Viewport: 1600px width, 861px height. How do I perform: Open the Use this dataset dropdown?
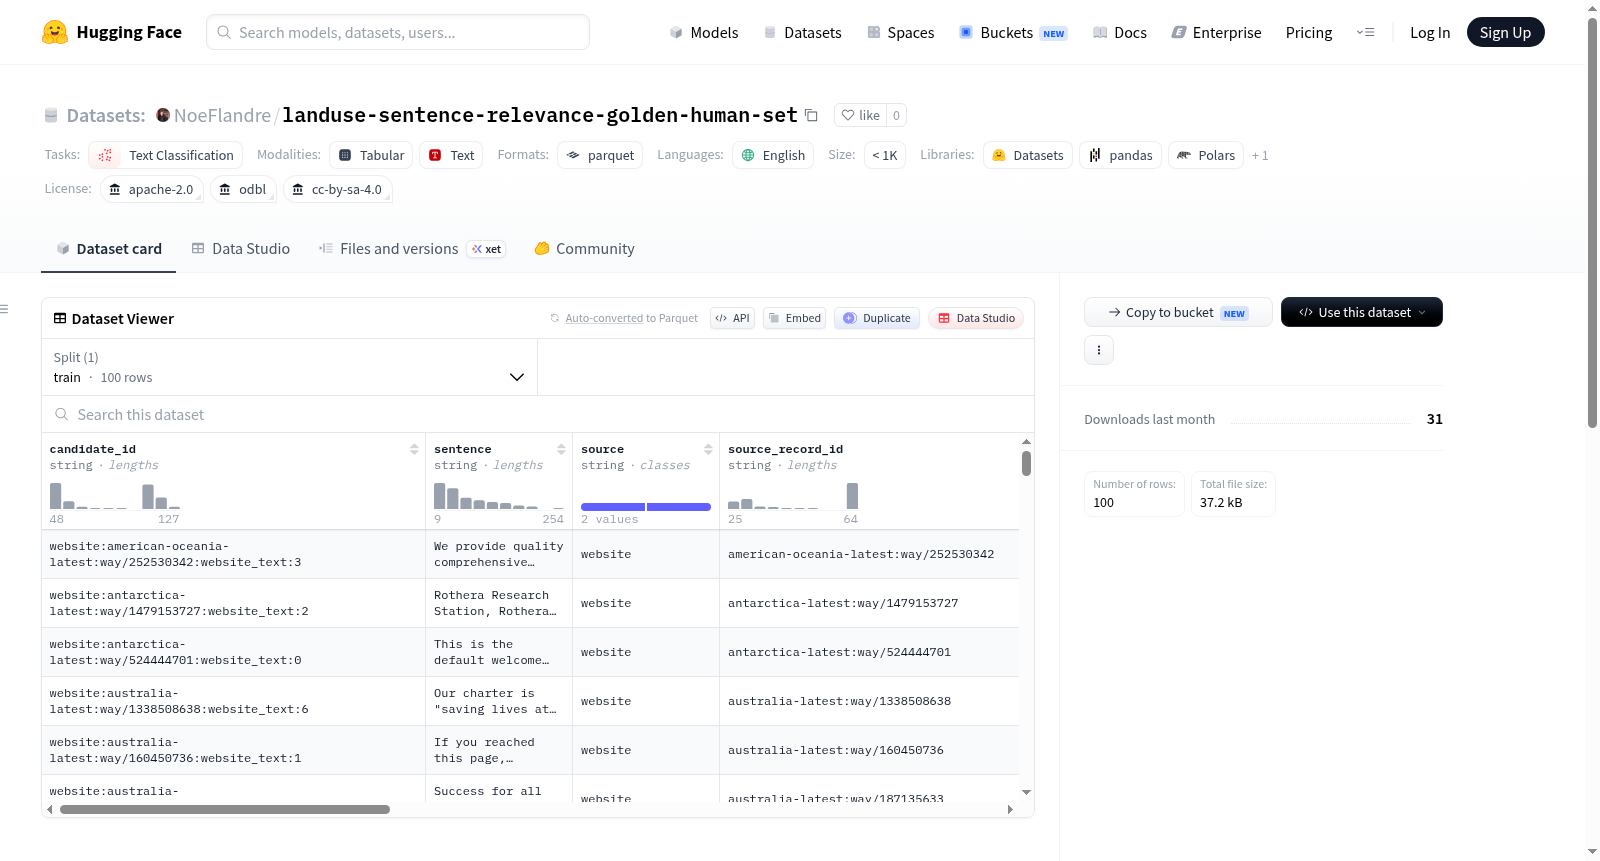(x=1362, y=312)
